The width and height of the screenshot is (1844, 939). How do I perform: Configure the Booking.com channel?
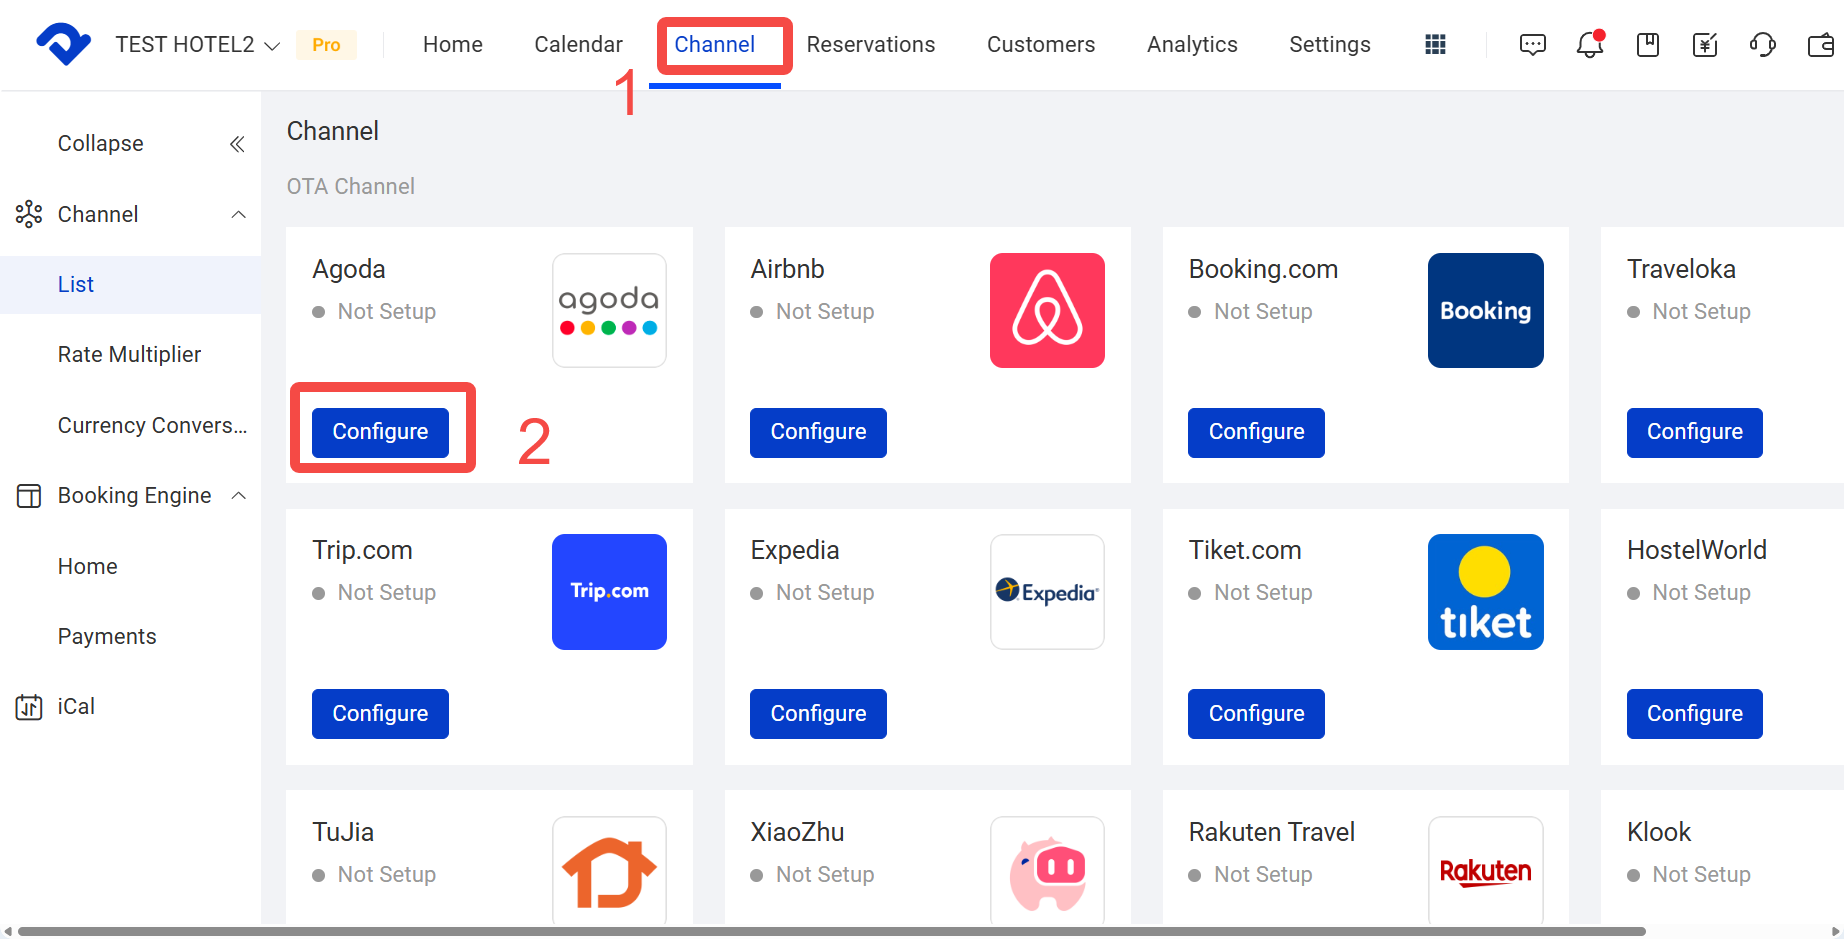pyautogui.click(x=1256, y=432)
